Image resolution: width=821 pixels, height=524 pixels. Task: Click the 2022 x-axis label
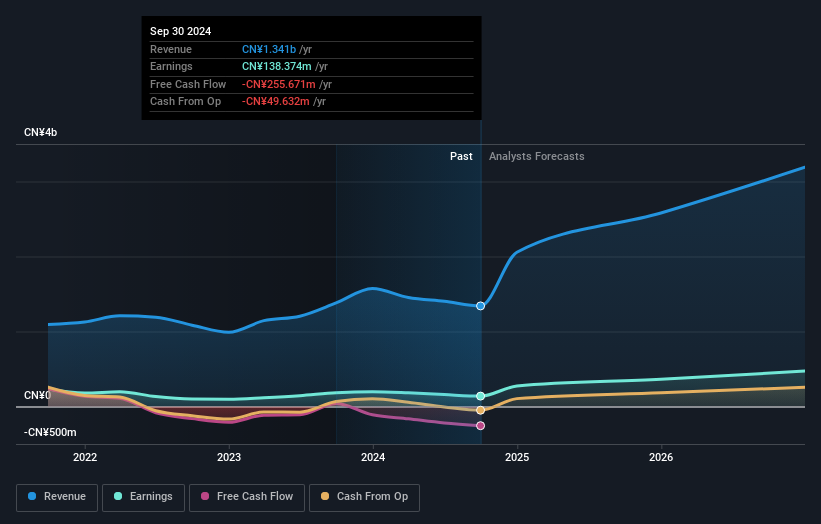tap(85, 457)
